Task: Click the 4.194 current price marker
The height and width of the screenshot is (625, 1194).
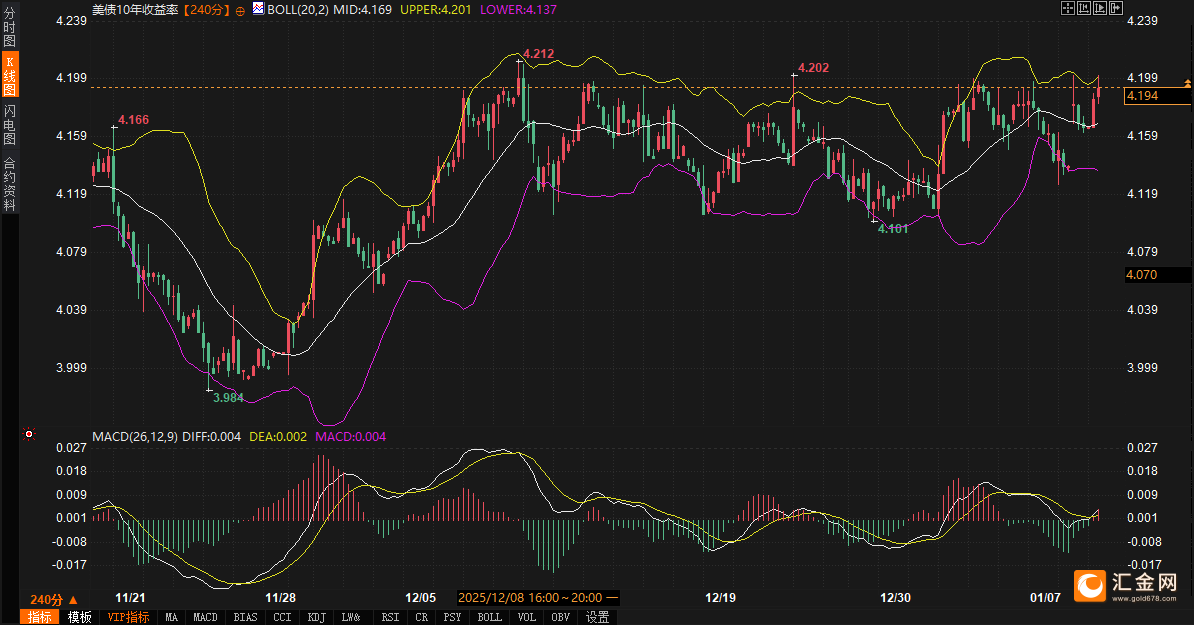Action: click(1142, 96)
